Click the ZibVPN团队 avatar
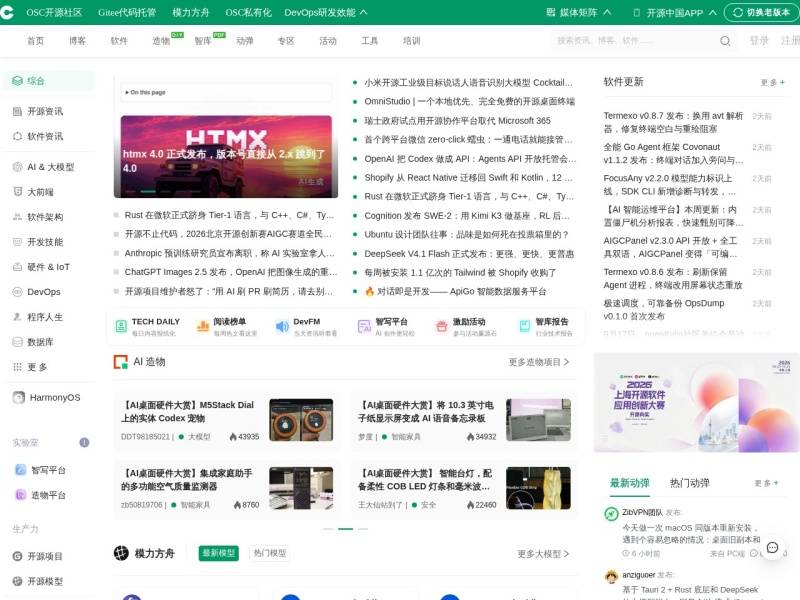The width and height of the screenshot is (800, 600). coord(611,514)
